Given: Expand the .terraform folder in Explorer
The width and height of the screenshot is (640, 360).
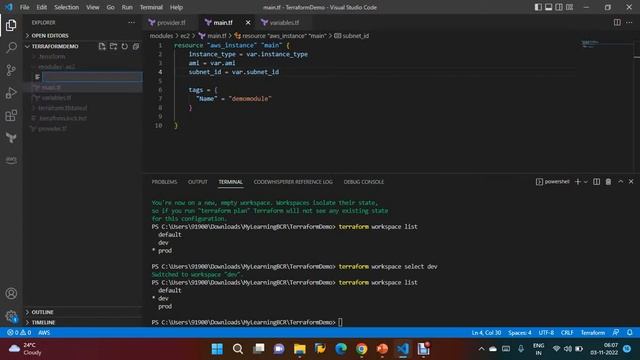Looking at the screenshot, I should pos(51,57).
